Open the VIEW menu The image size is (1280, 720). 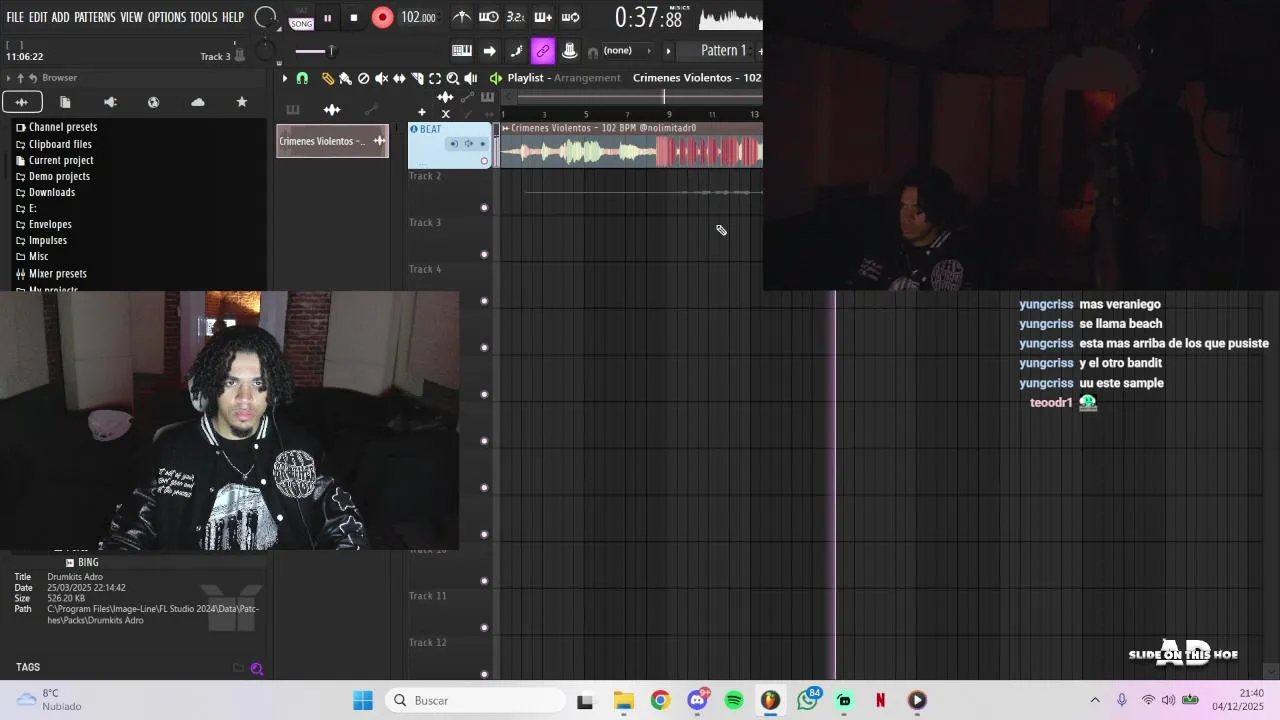131,17
